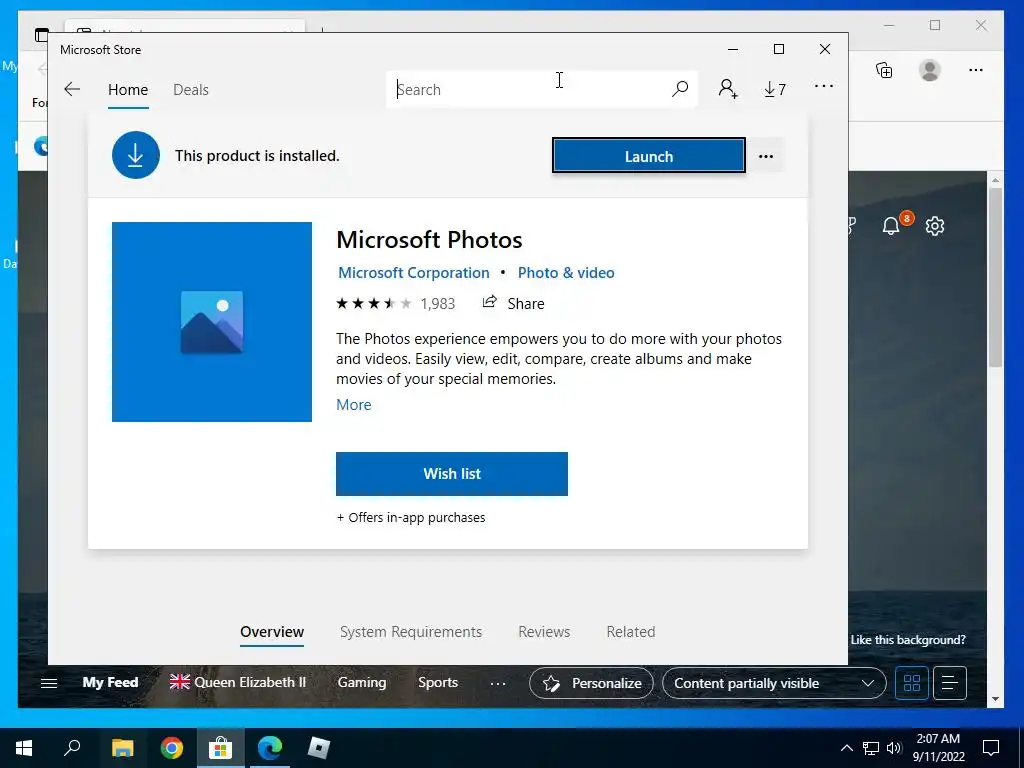This screenshot has height=768, width=1024.
Task: Open Windows Start menu
Action: [x=24, y=748]
